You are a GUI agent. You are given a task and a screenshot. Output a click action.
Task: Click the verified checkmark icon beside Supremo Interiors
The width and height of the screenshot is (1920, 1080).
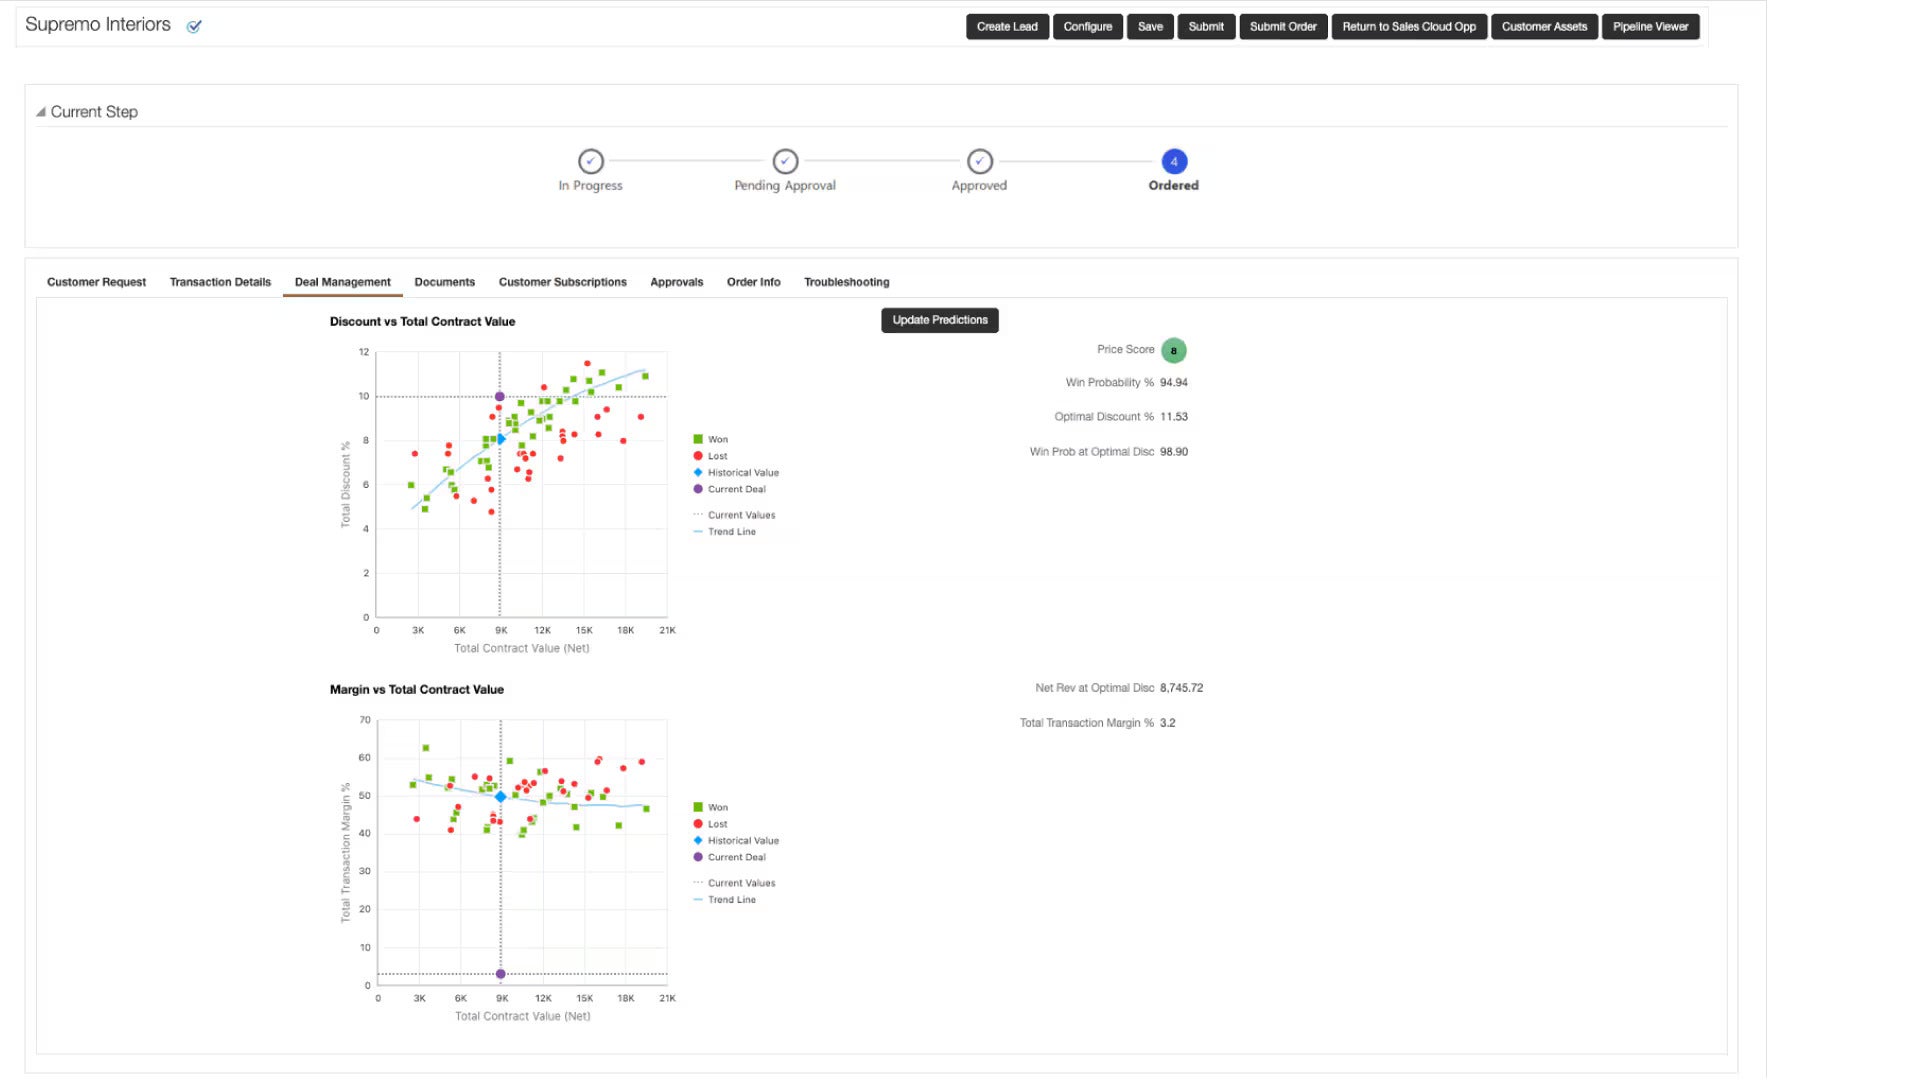point(194,27)
